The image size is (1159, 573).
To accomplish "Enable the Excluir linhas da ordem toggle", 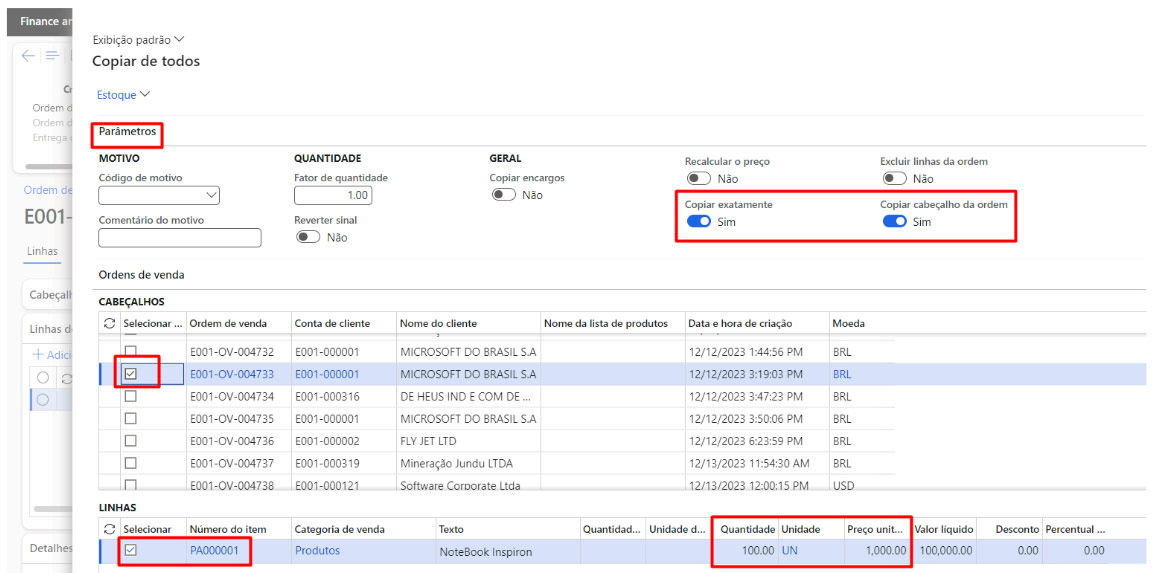I will click(x=894, y=179).
